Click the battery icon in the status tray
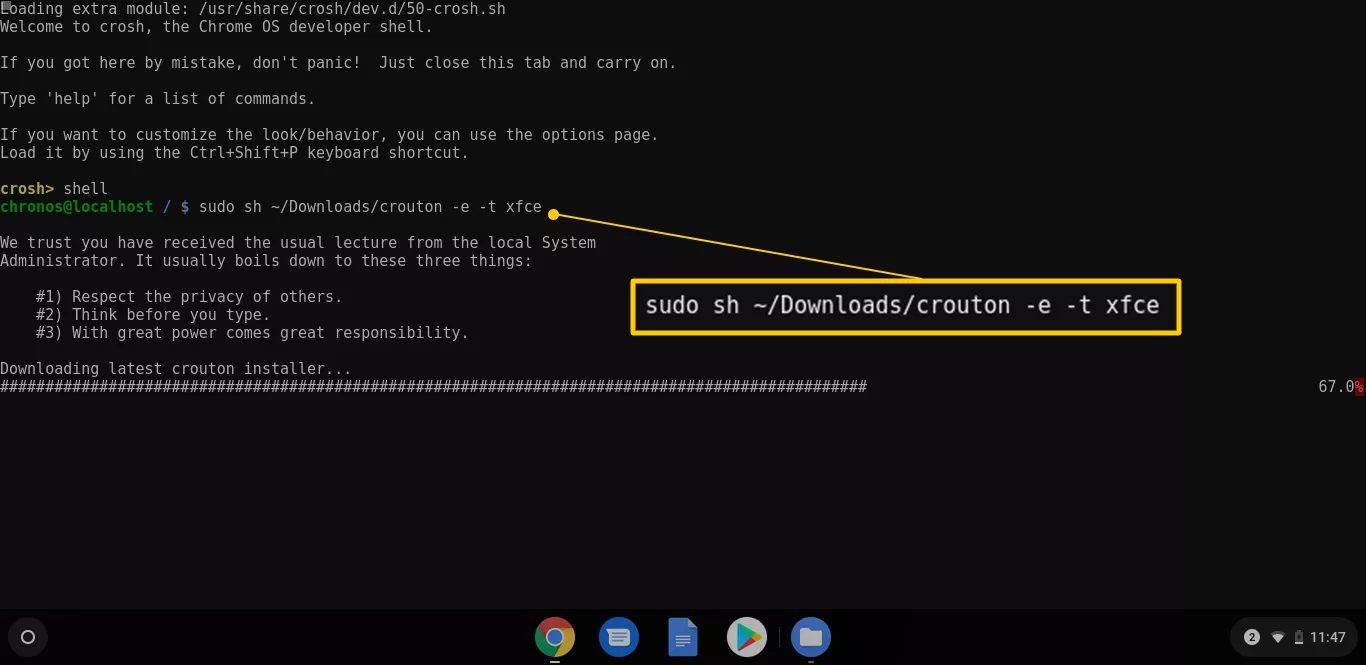Viewport: 1366px width, 665px height. (1299, 637)
